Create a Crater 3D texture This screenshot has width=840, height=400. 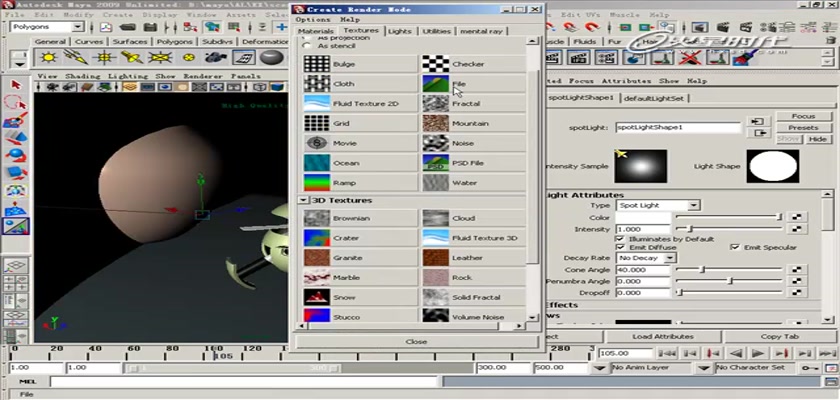click(360, 238)
